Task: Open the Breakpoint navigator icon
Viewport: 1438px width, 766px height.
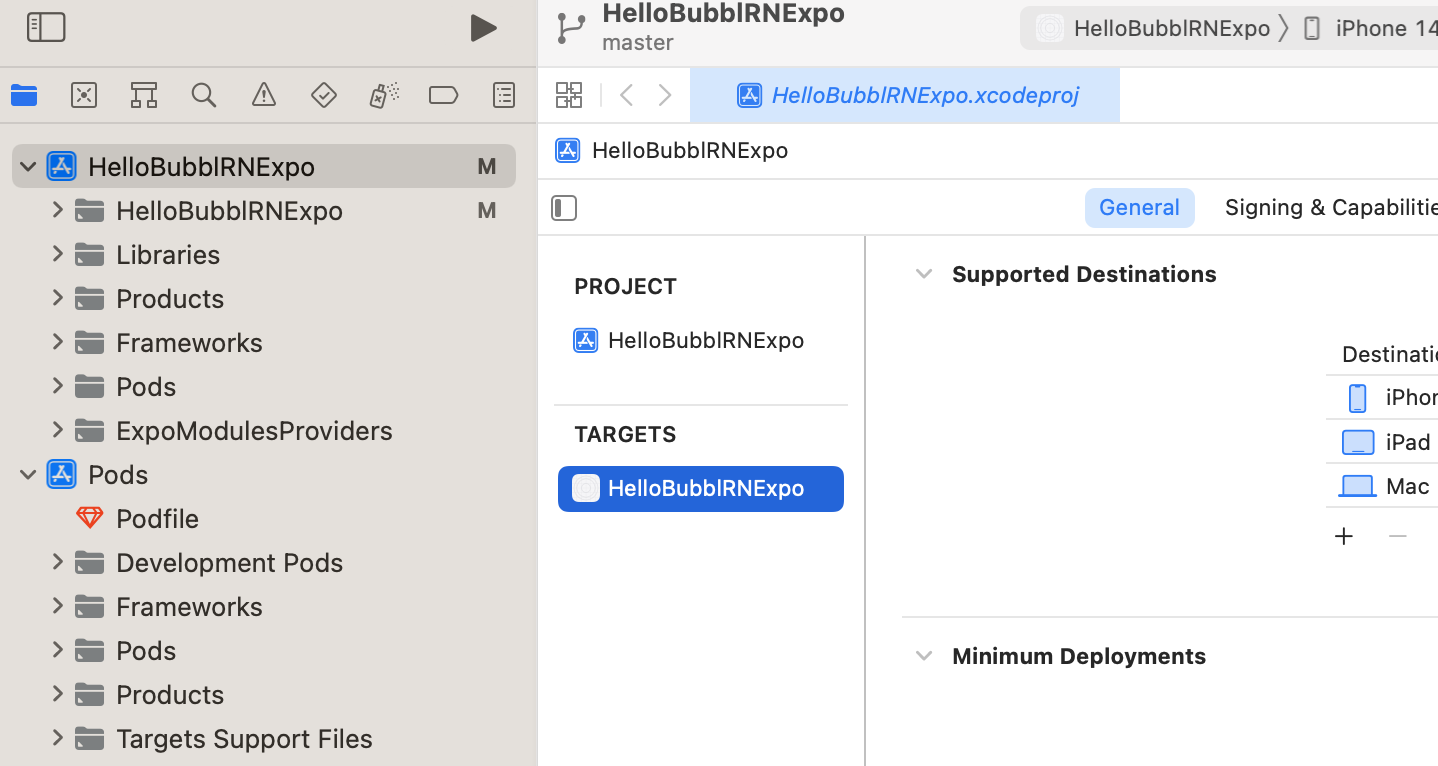Action: click(443, 95)
